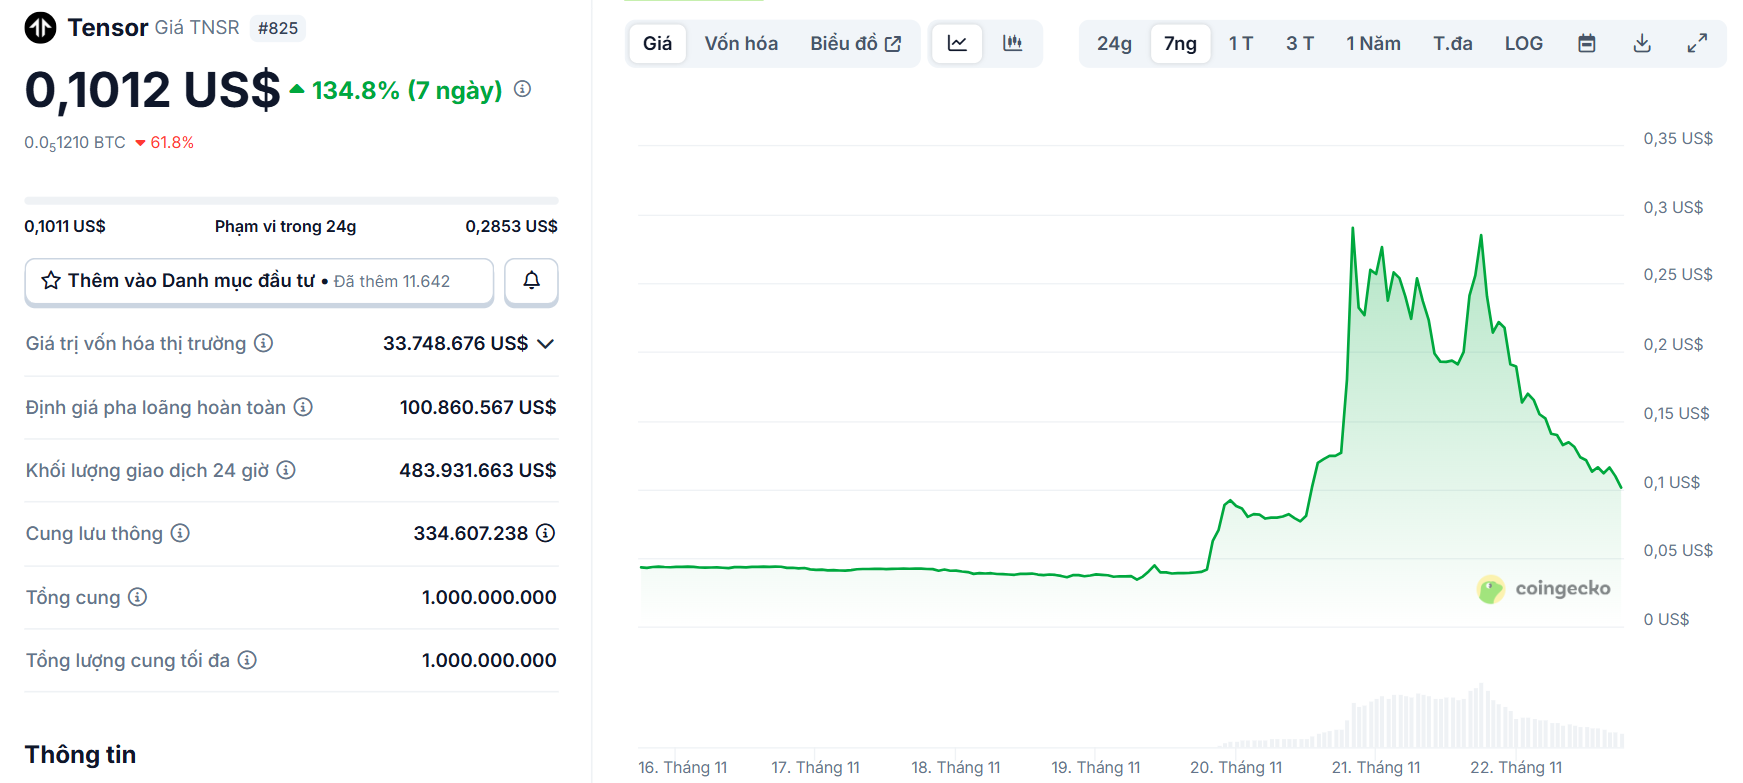
Task: Expand chart to fullscreen icon
Action: tap(1697, 43)
